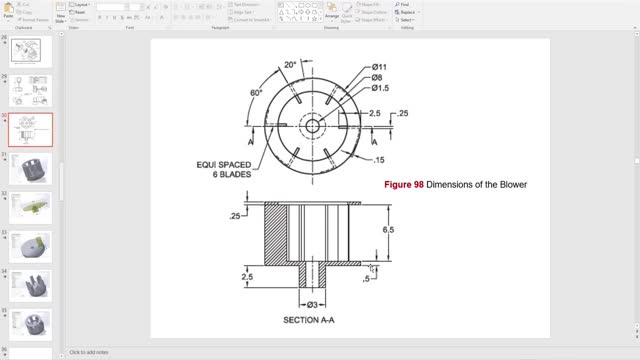Select the triangle shape in the shapes gallery
This screenshot has width=640, height=360.
click(x=281, y=12)
